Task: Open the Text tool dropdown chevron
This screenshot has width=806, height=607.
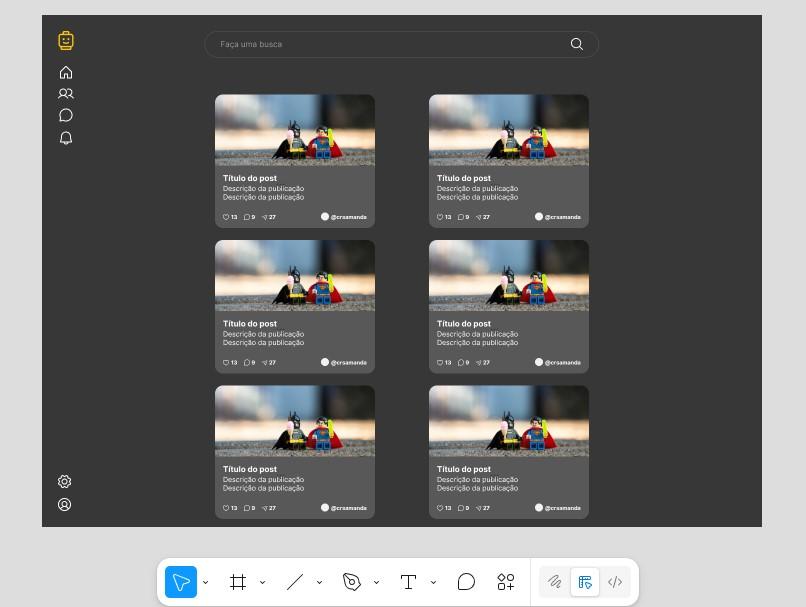Action: click(433, 582)
